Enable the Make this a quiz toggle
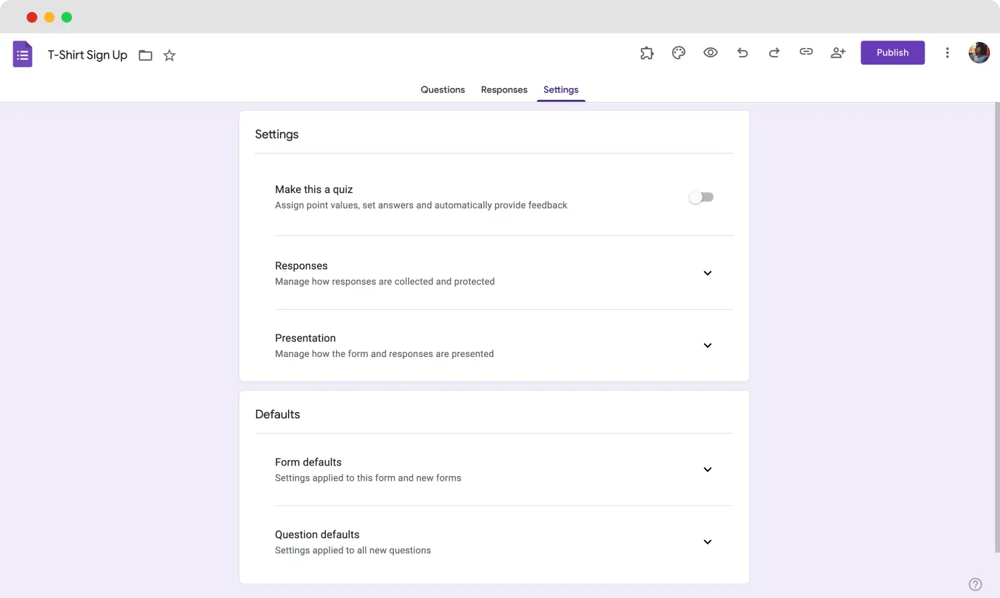 (x=701, y=197)
